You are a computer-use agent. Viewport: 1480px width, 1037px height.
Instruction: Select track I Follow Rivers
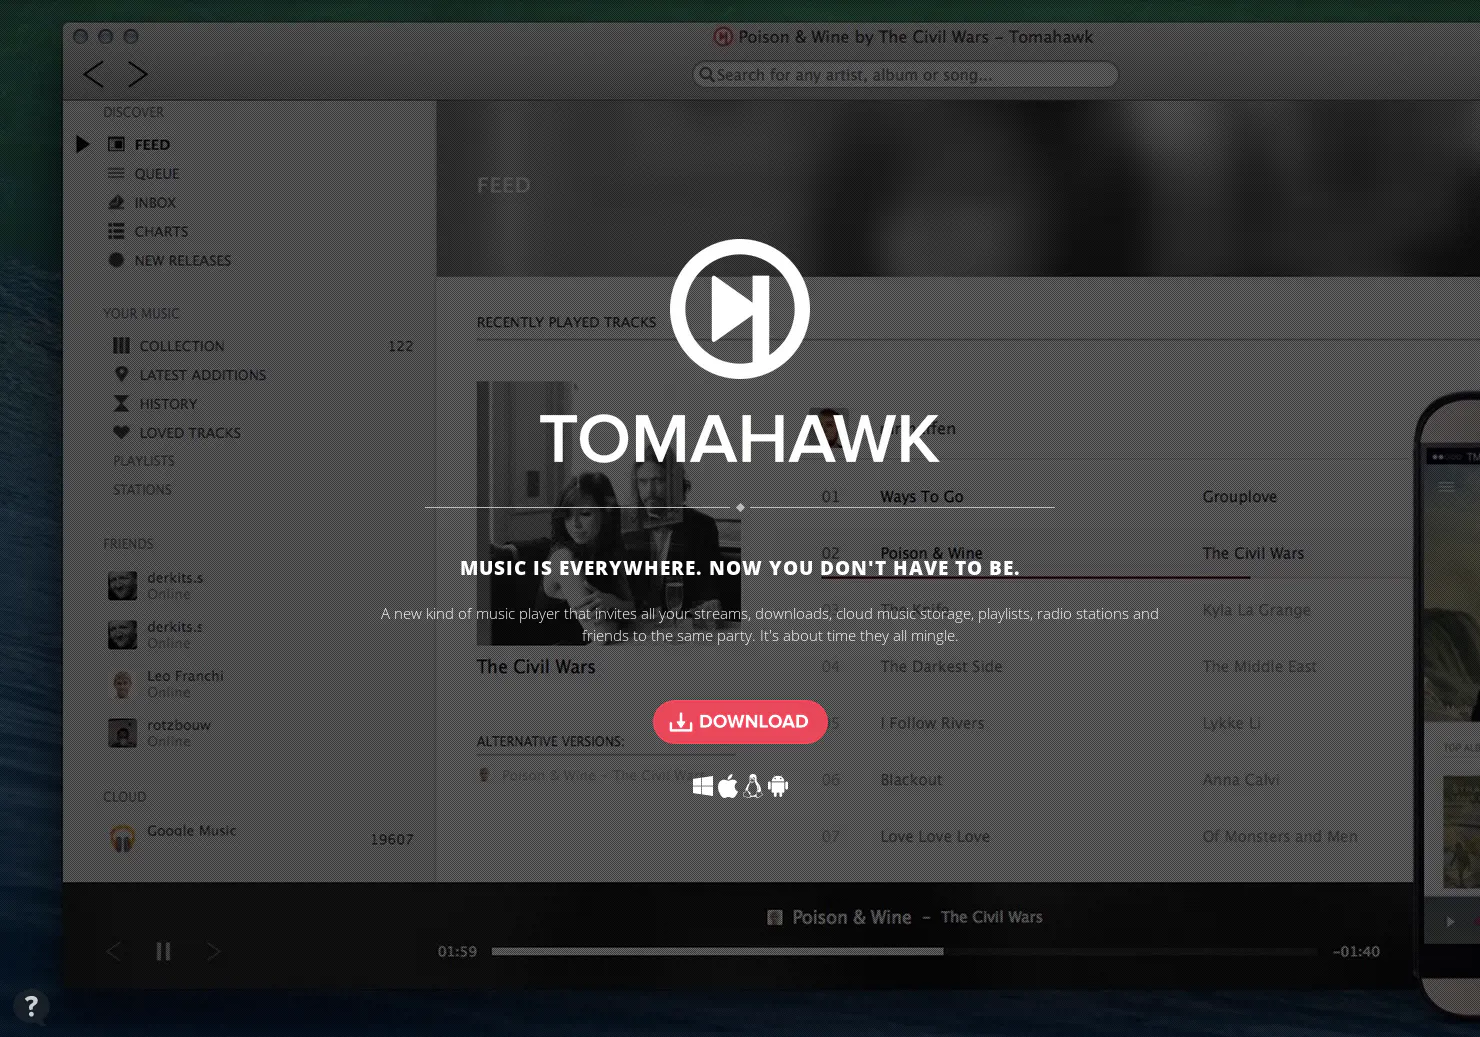point(932,724)
